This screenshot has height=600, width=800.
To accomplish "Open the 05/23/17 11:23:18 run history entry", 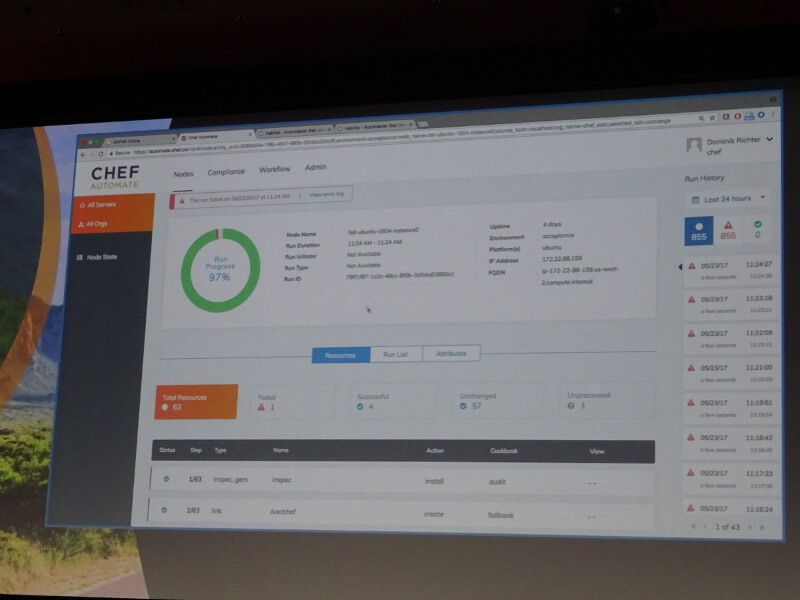I will 730,304.
